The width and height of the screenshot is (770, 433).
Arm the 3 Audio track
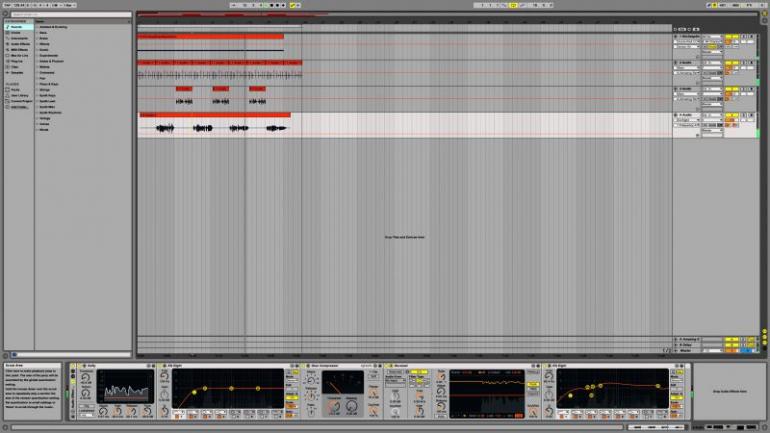click(751, 89)
